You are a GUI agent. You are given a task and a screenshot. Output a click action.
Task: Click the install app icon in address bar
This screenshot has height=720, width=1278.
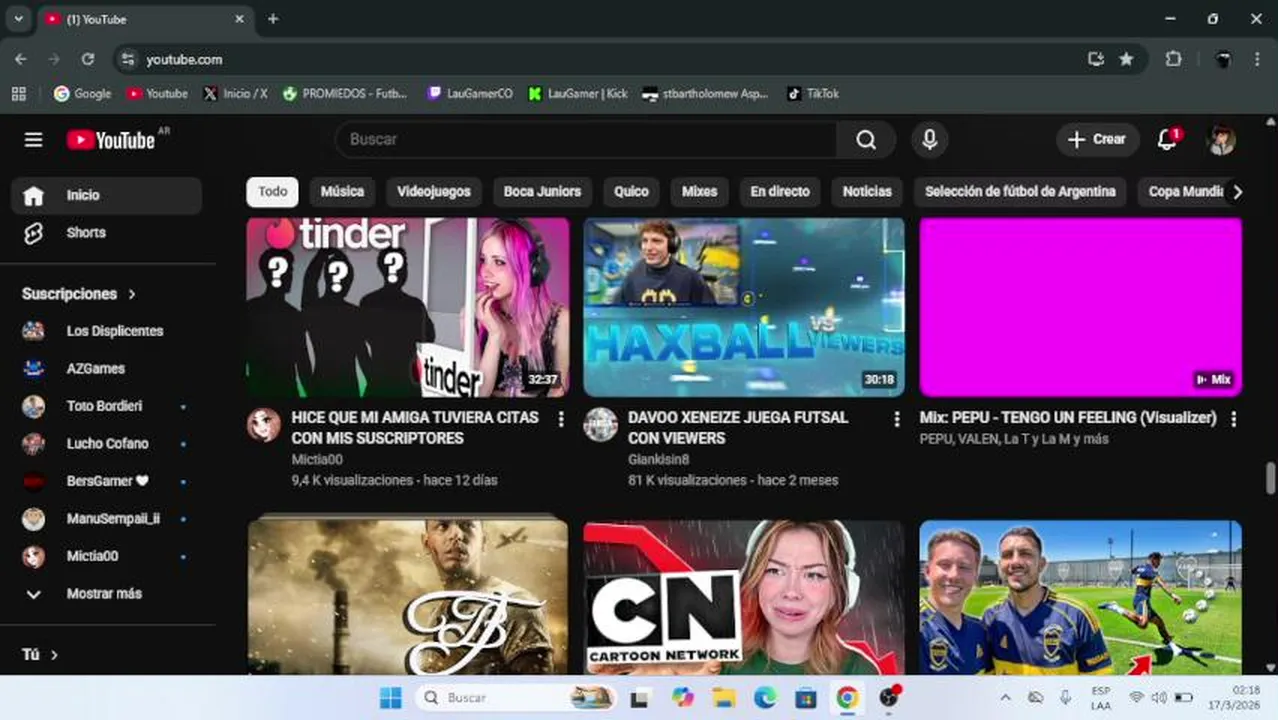pyautogui.click(x=1096, y=59)
